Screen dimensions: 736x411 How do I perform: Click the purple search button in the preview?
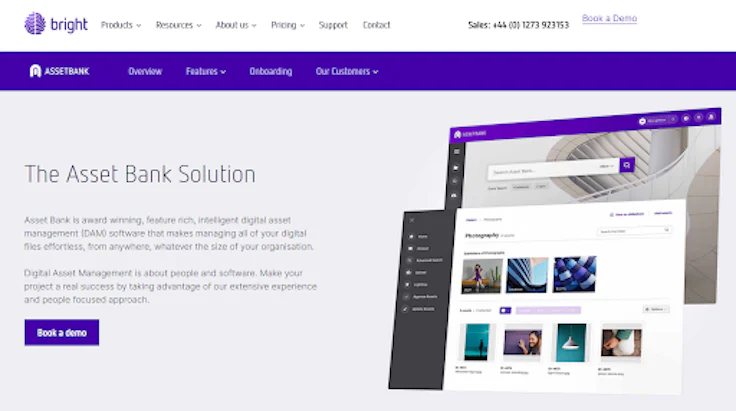click(x=627, y=165)
